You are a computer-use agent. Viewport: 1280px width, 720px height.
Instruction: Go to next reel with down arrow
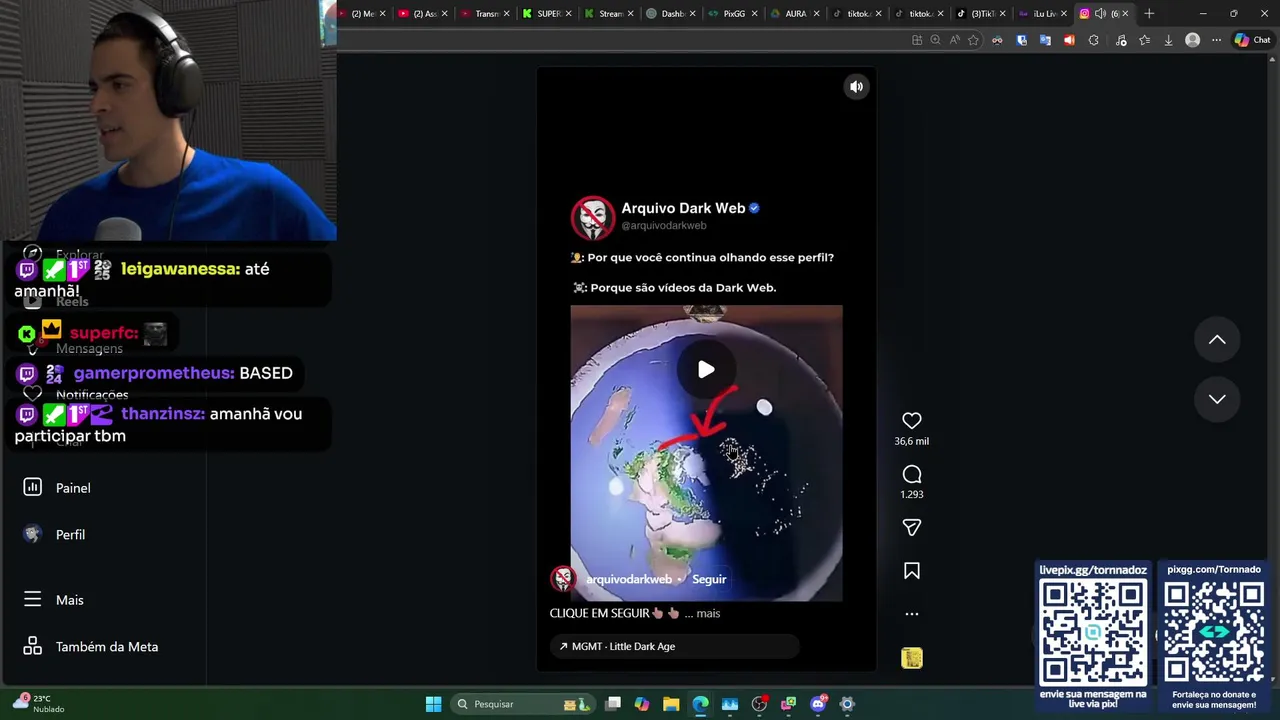[1217, 399]
